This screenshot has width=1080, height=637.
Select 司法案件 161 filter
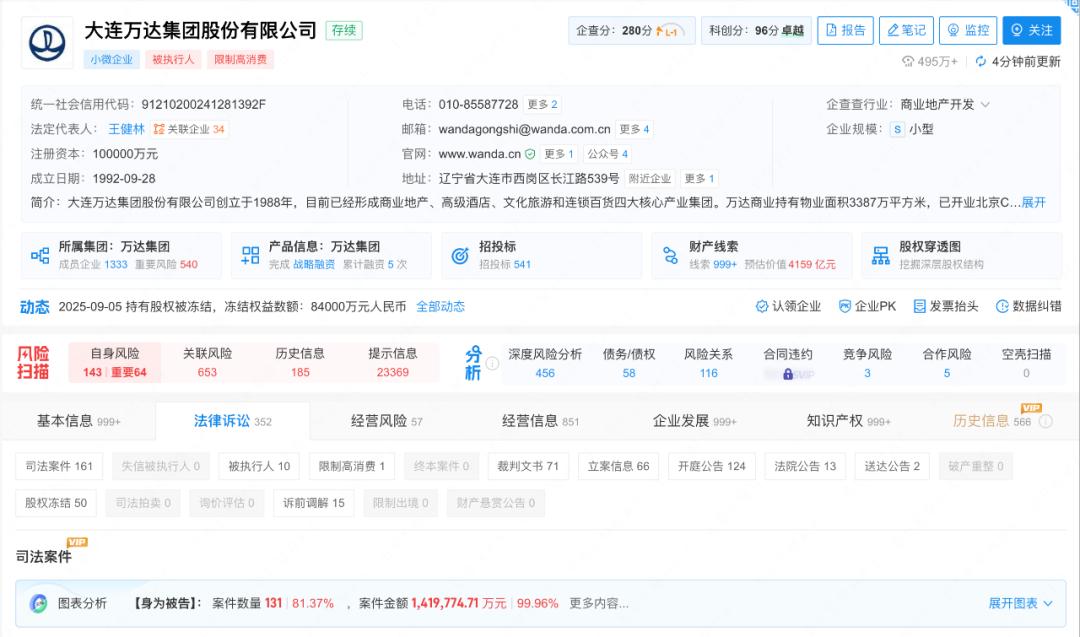pyautogui.click(x=59, y=466)
